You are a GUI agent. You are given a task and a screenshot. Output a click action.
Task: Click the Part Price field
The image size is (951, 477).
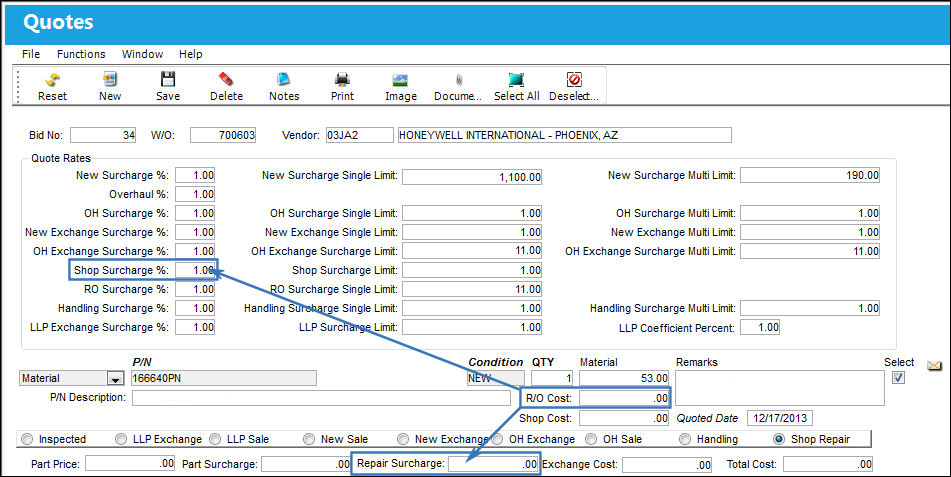(130, 464)
